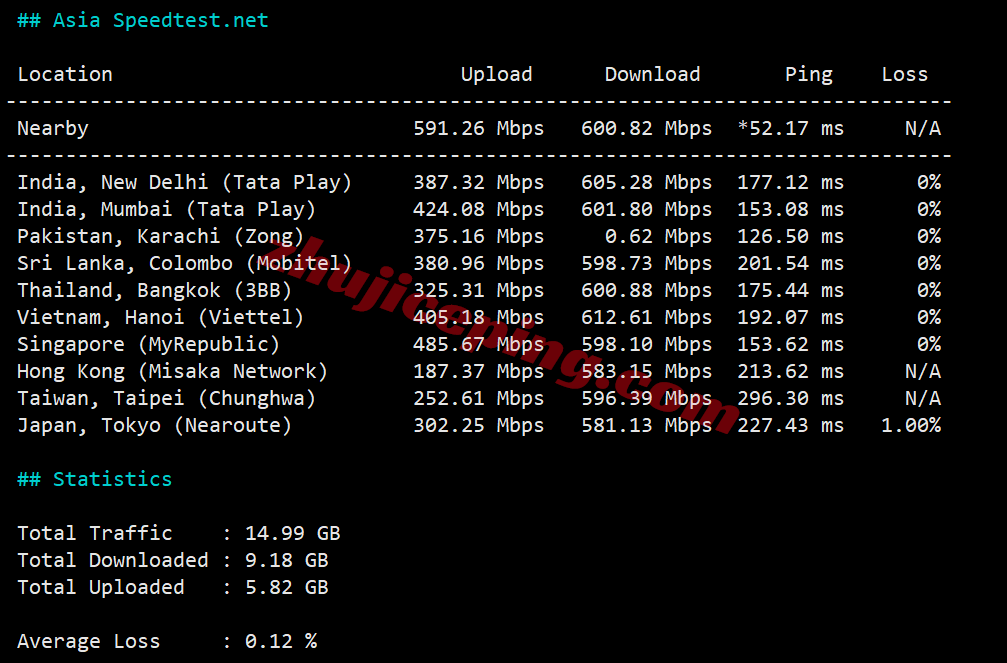Click Karachi upload 375.16 Mbps

tap(478, 236)
